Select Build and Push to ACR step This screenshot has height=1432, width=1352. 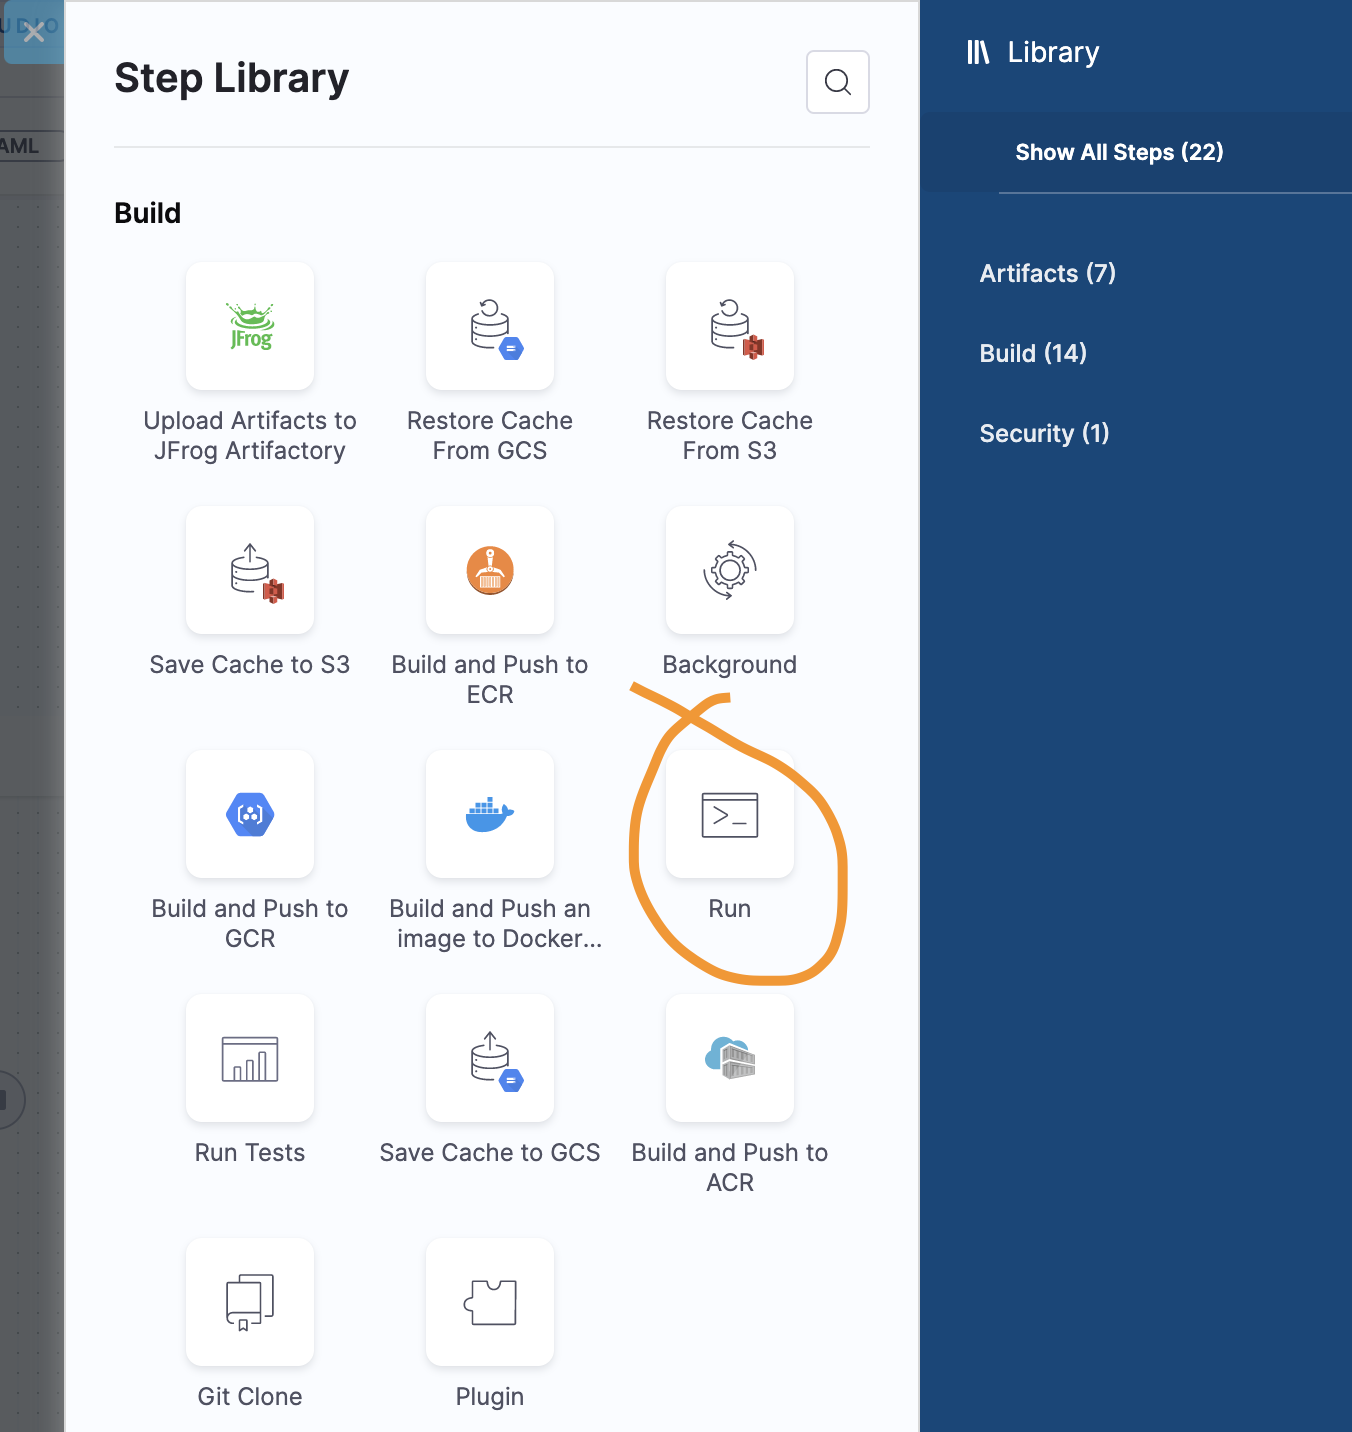pyautogui.click(x=730, y=1058)
